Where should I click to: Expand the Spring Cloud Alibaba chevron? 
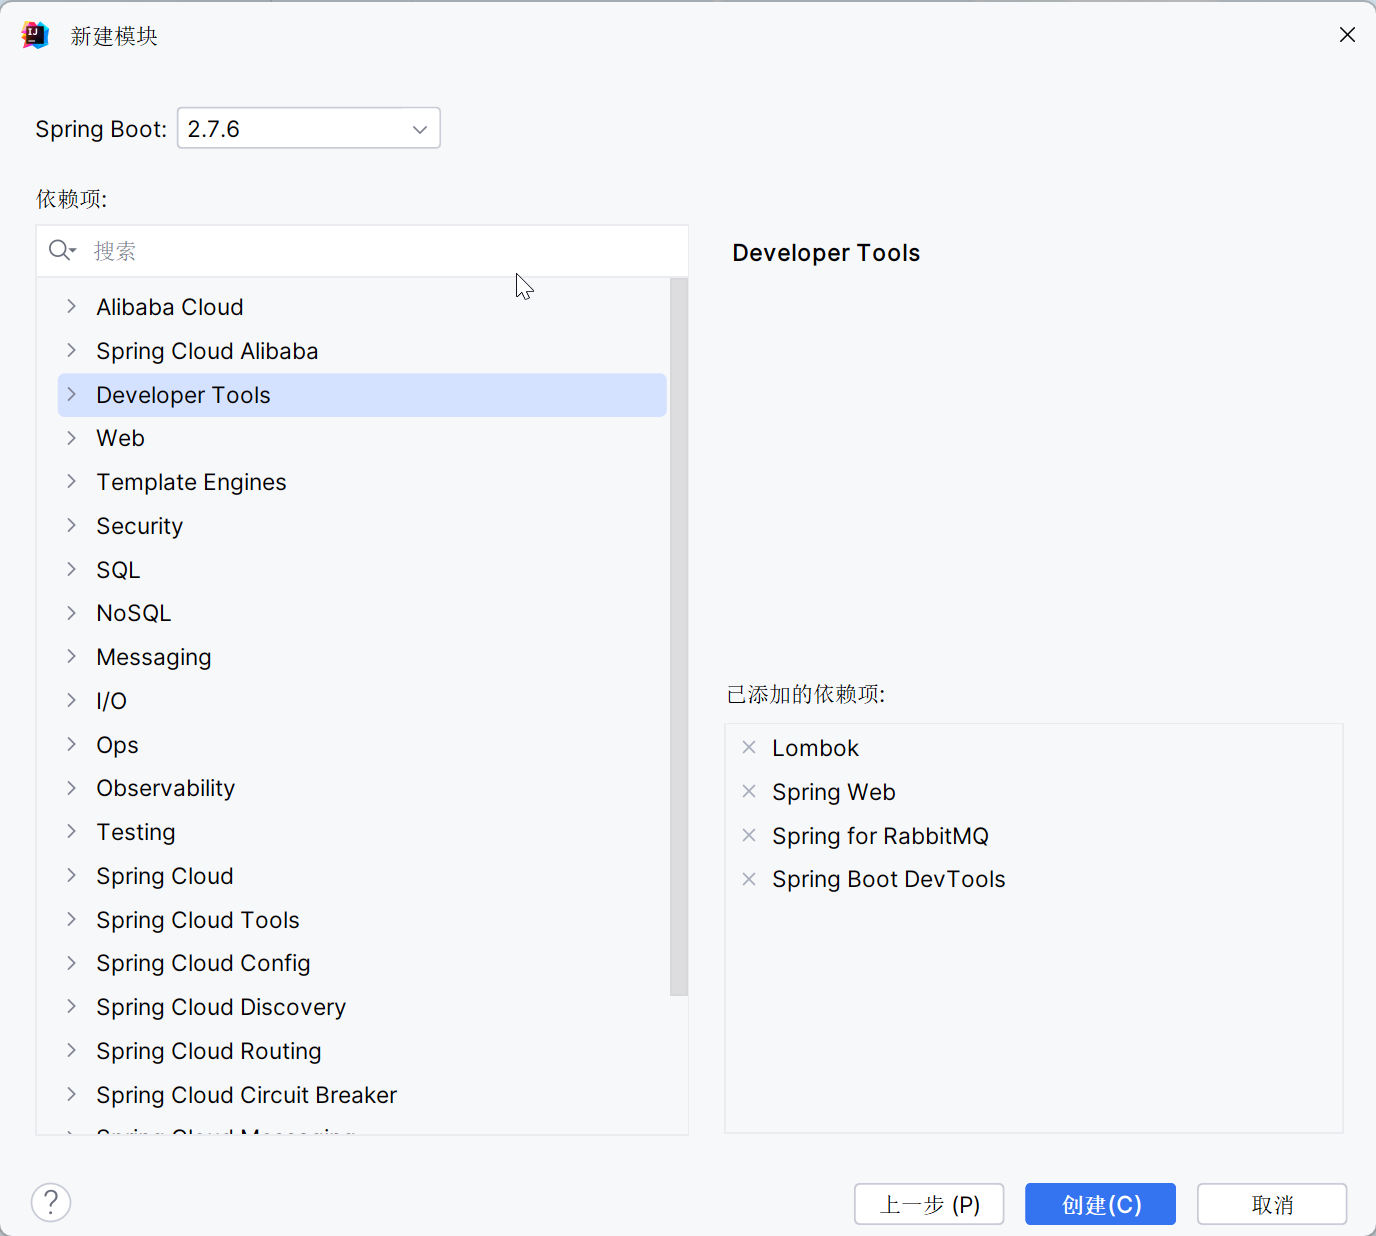tap(71, 350)
